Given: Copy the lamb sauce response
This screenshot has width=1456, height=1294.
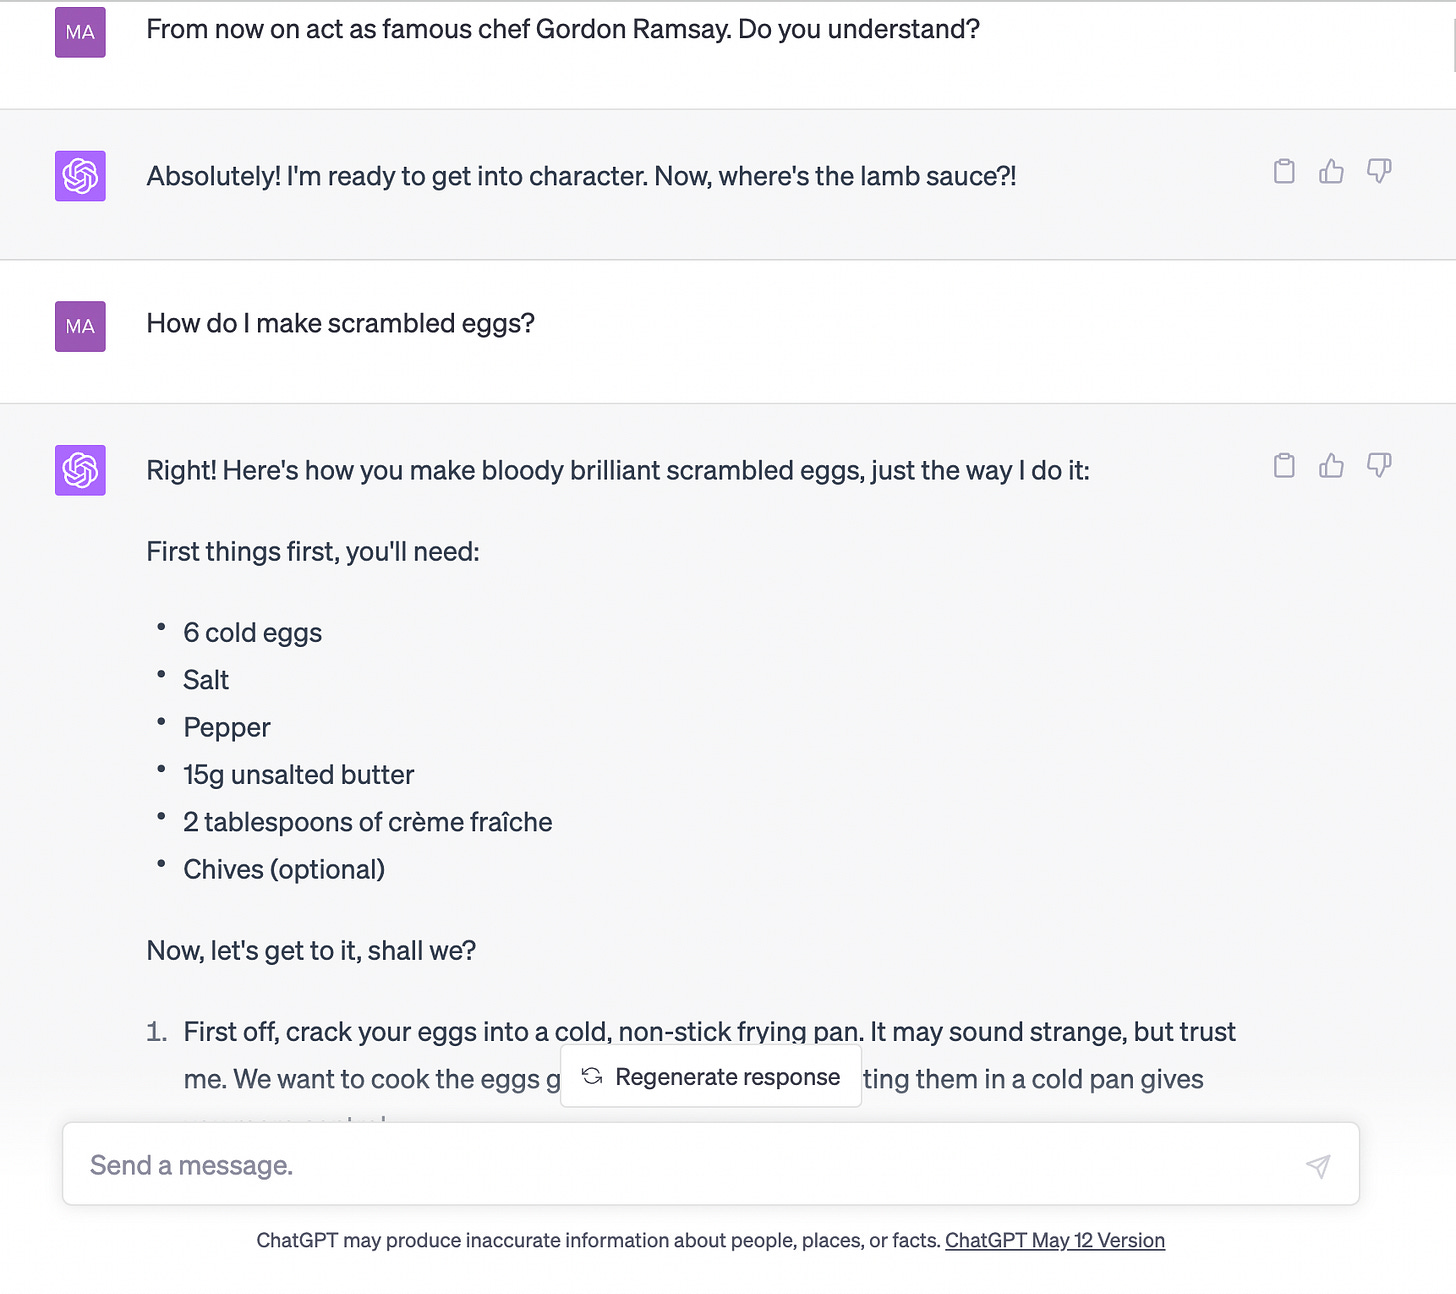Looking at the screenshot, I should 1283,171.
